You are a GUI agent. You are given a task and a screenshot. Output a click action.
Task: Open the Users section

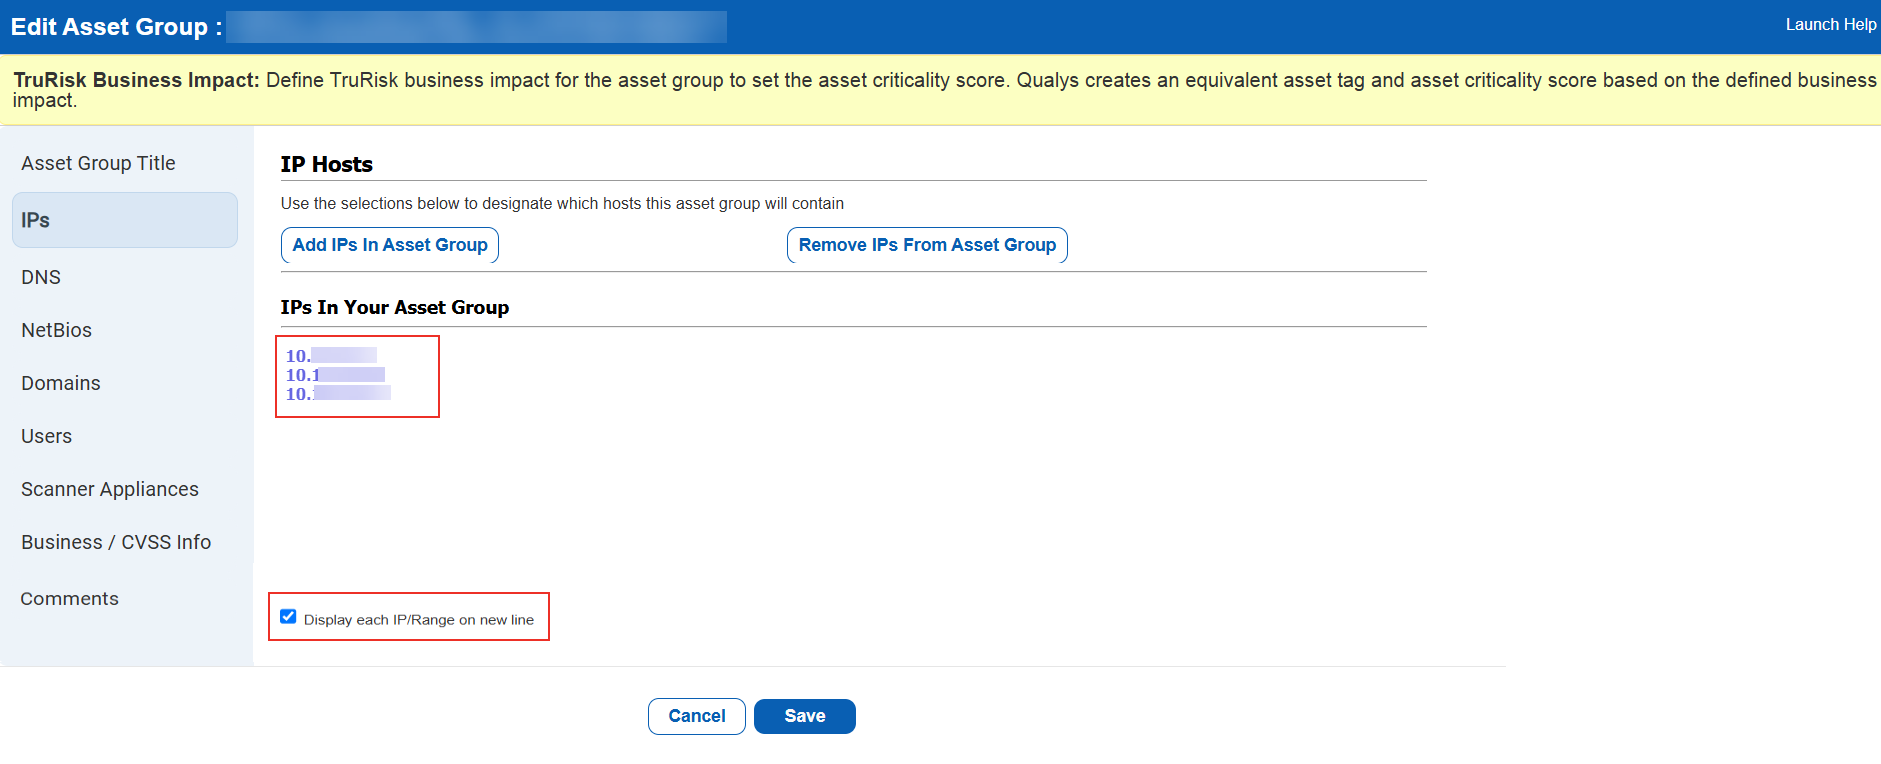tap(47, 436)
